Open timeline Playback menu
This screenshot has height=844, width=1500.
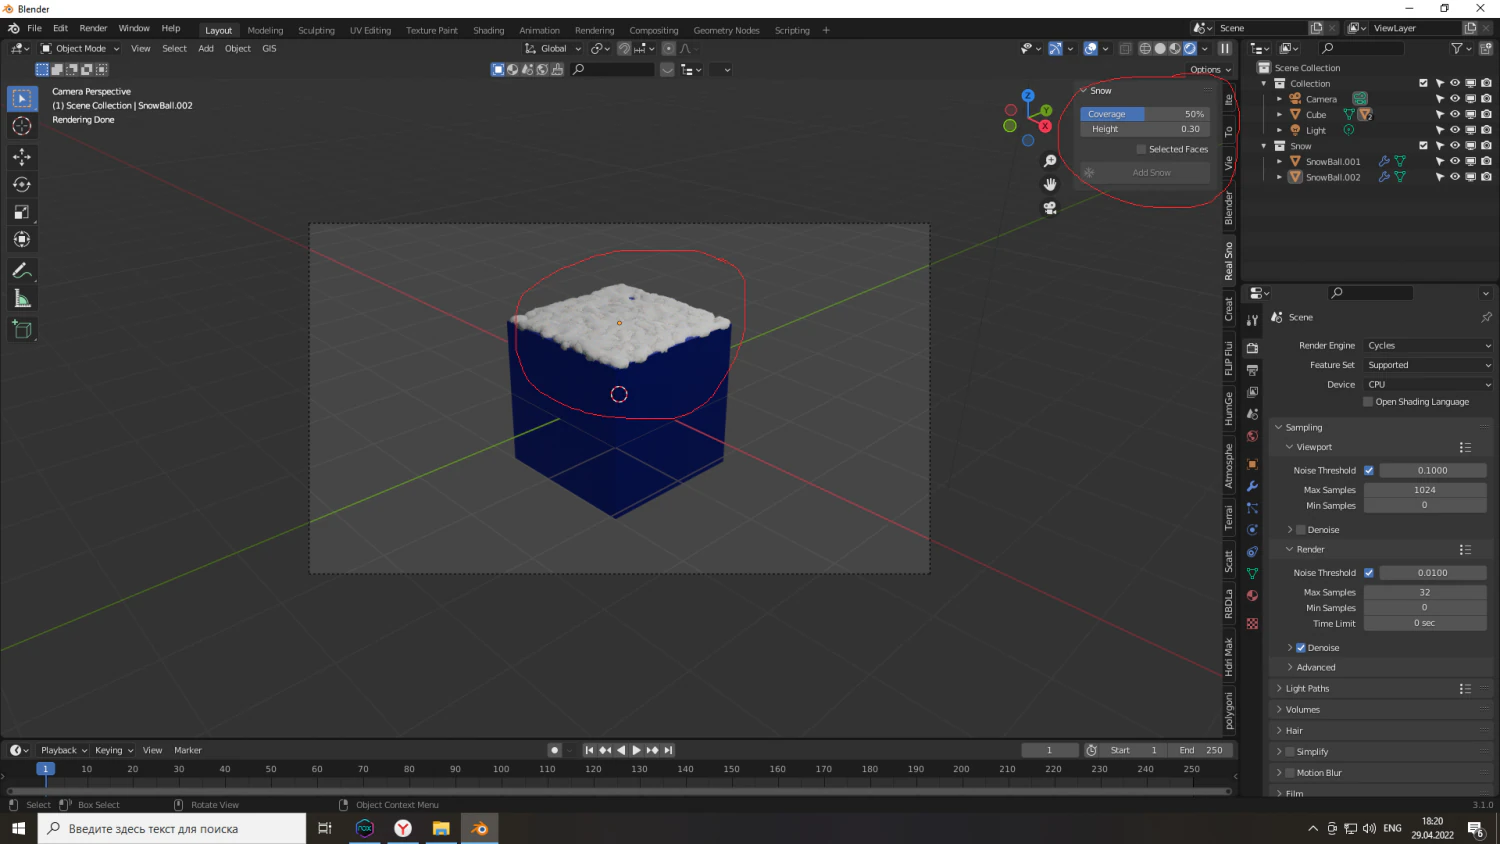pos(63,750)
